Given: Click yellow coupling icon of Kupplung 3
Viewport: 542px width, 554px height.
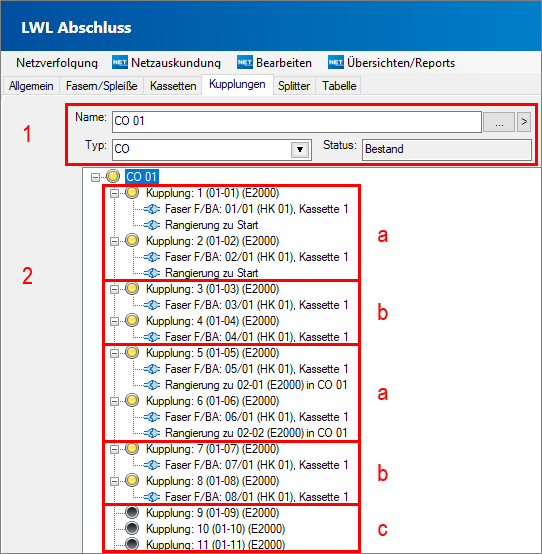Looking at the screenshot, I should pos(132,288).
